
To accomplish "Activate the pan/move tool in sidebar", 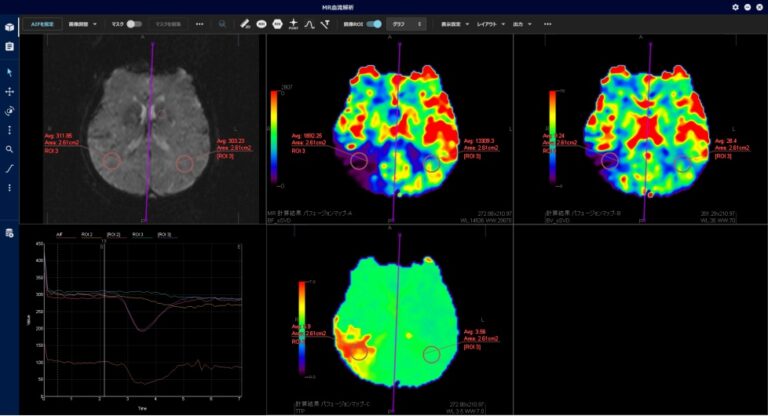I will (x=9, y=92).
